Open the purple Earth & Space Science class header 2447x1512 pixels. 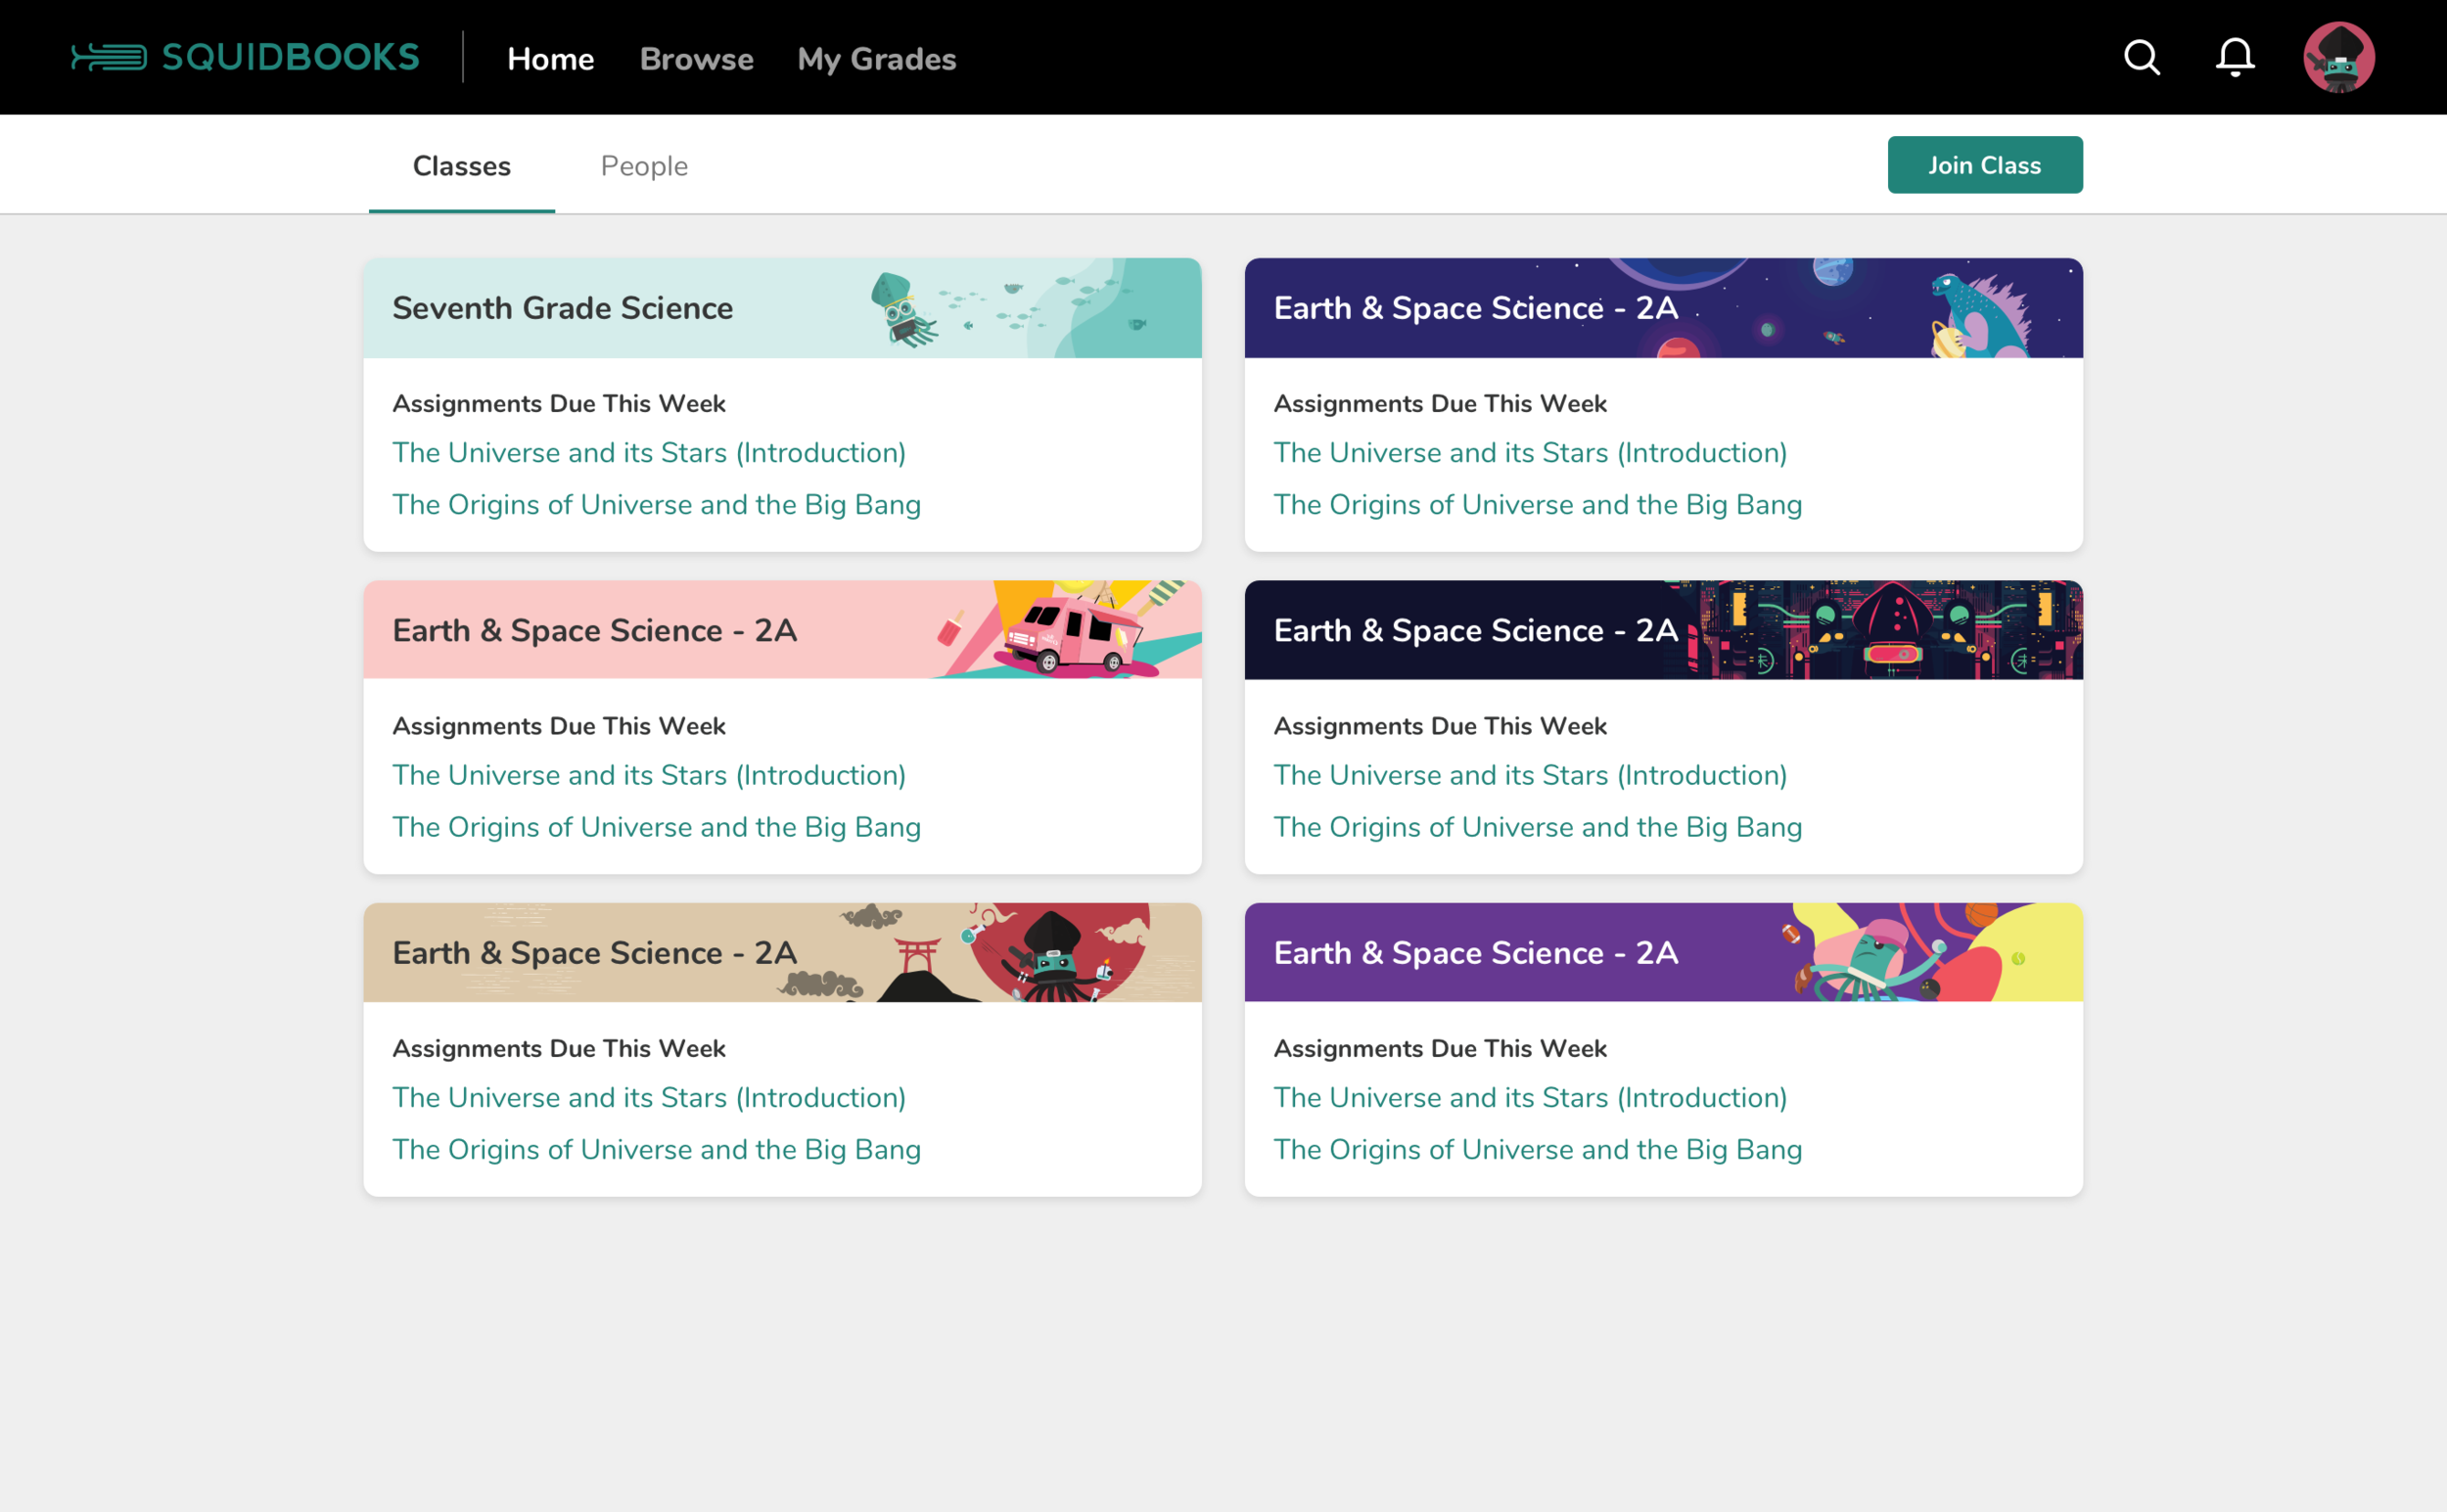tap(1475, 953)
